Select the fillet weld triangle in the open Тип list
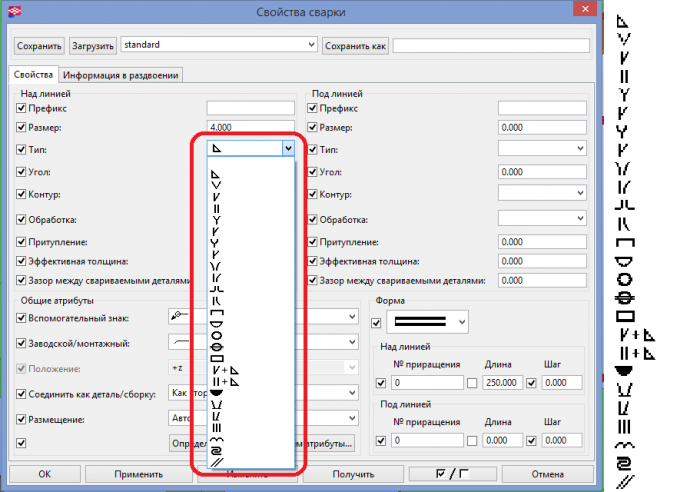 coord(216,174)
